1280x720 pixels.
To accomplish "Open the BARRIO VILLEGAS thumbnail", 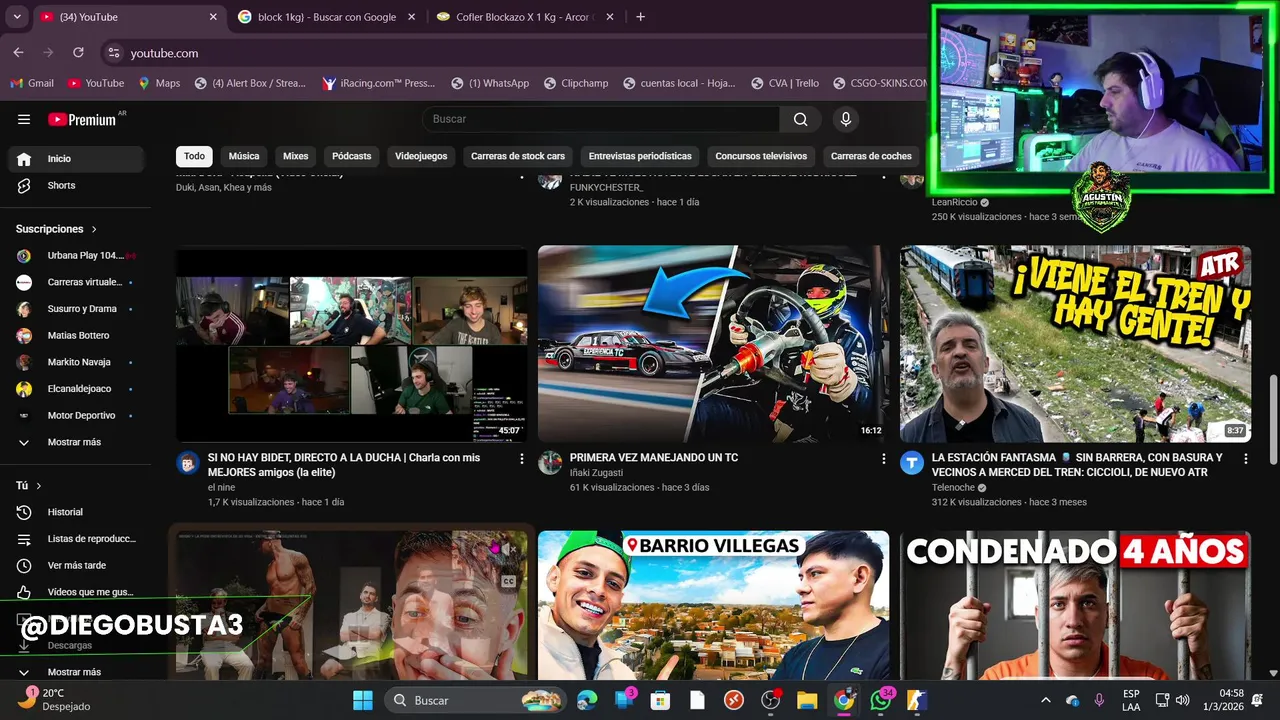I will (x=713, y=606).
